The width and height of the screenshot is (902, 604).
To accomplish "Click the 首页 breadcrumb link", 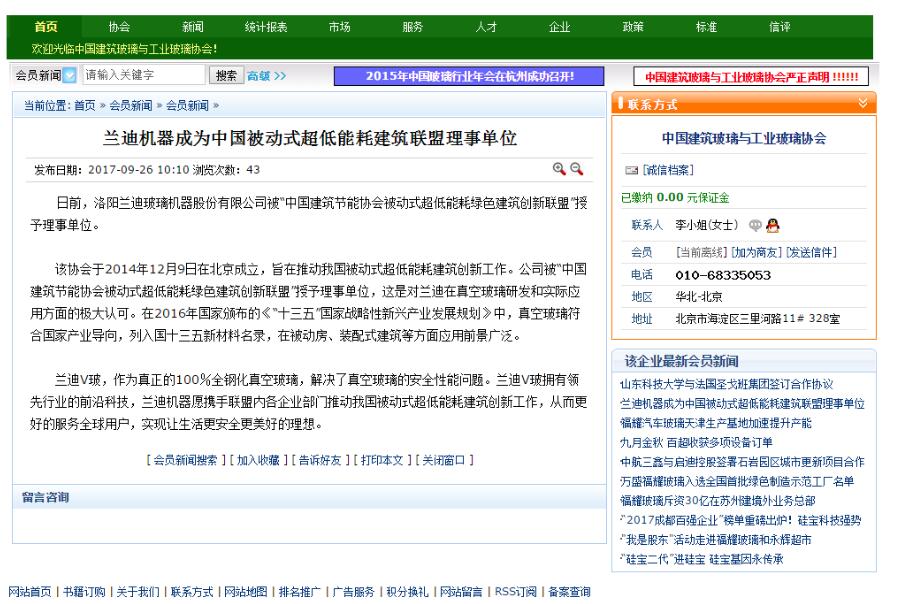I will point(85,105).
